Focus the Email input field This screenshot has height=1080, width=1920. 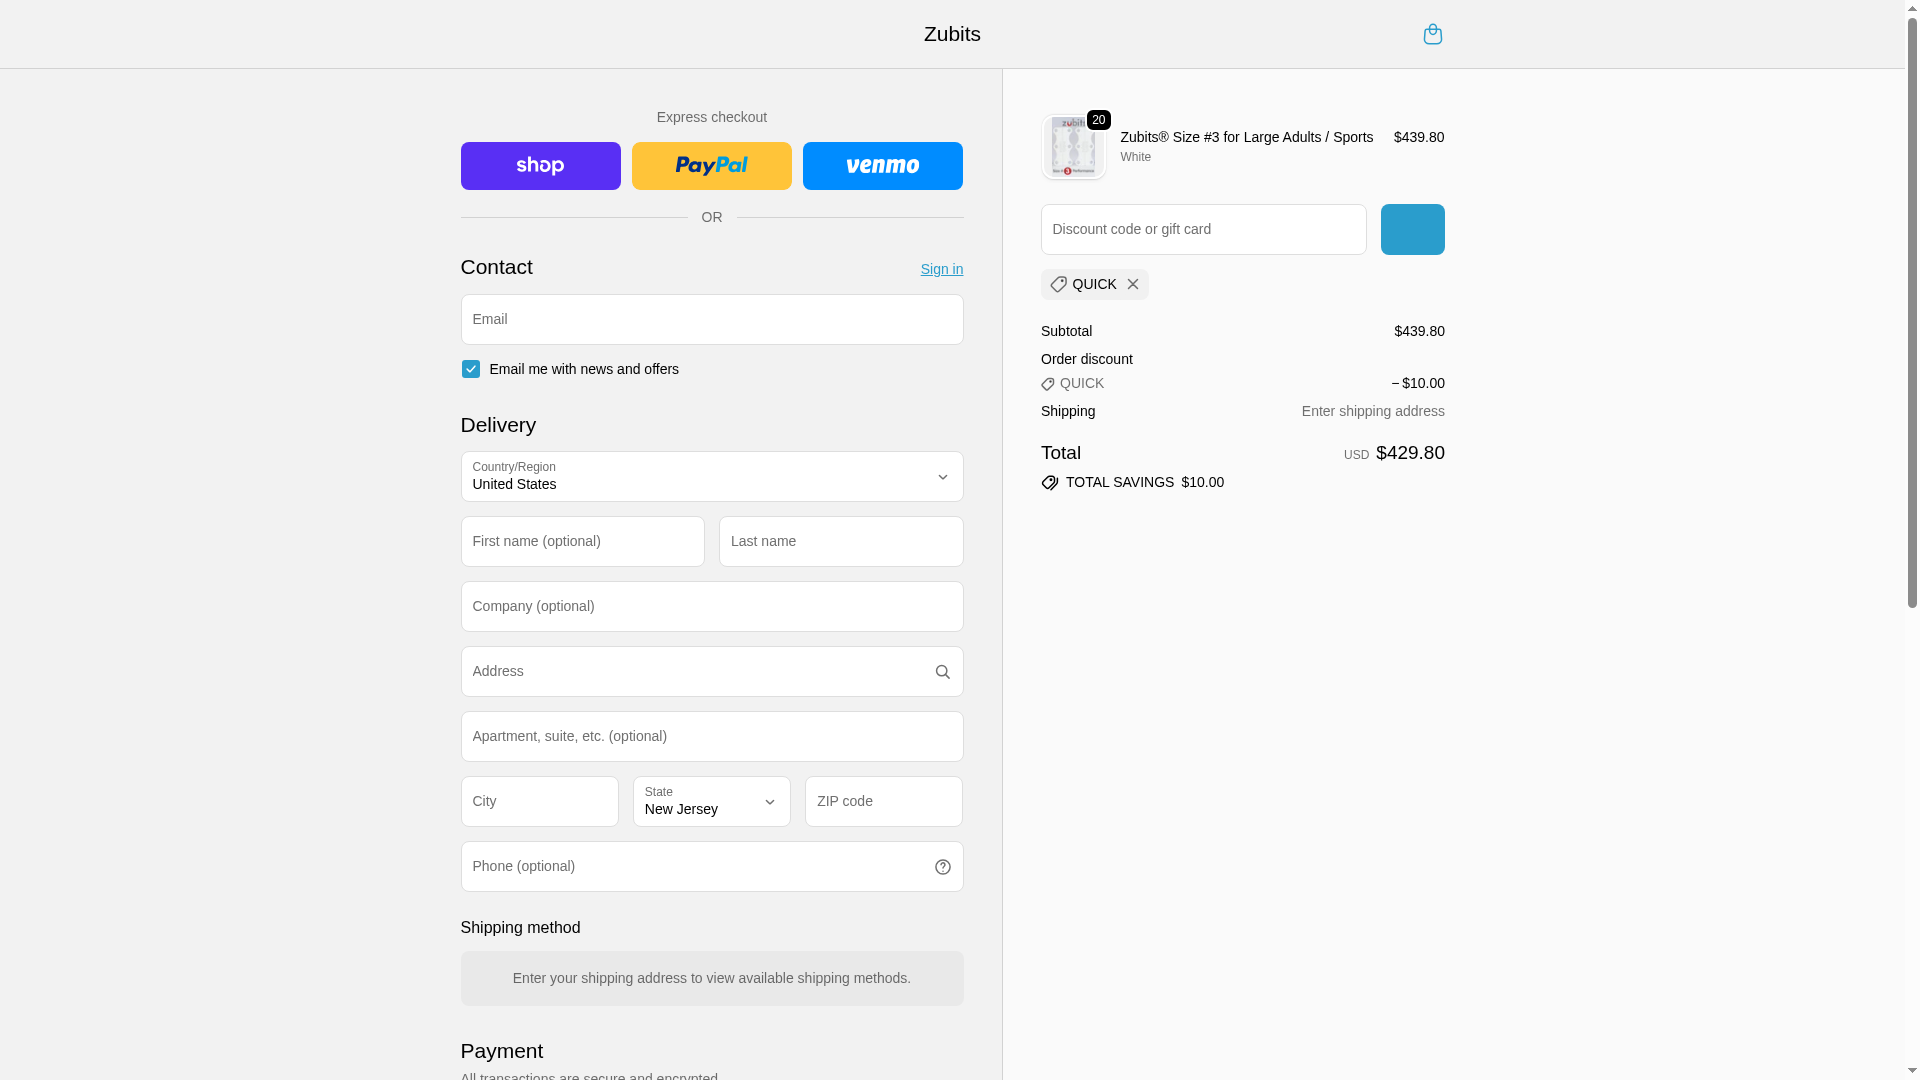tap(711, 320)
